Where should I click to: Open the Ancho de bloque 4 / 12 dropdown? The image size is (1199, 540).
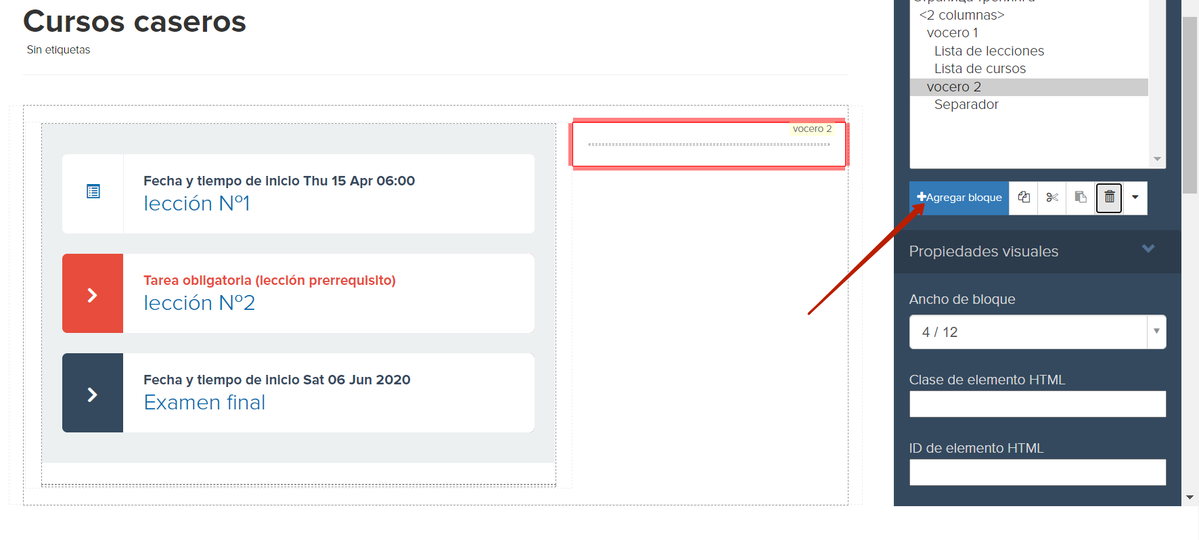coord(1038,332)
